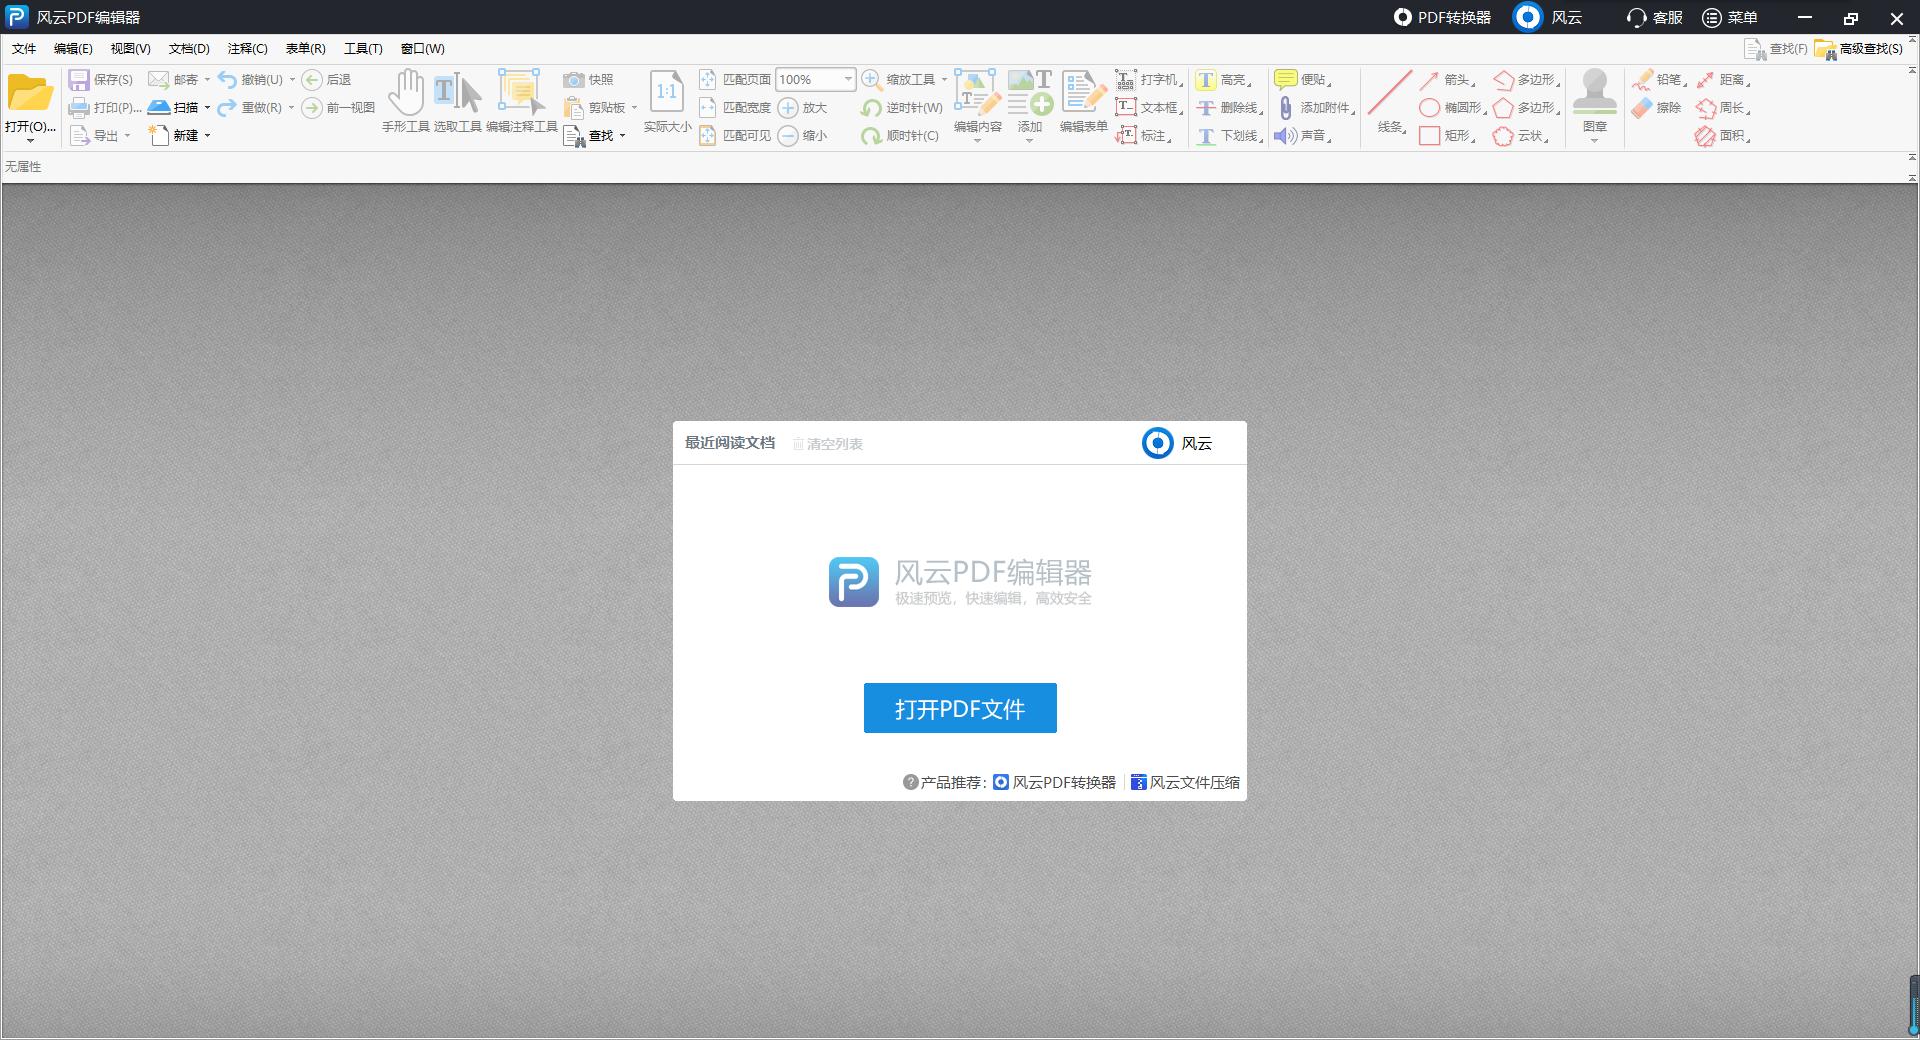This screenshot has height=1040, width=1920.
Task: Click the Back (后退) navigation arrow
Action: [x=312, y=80]
